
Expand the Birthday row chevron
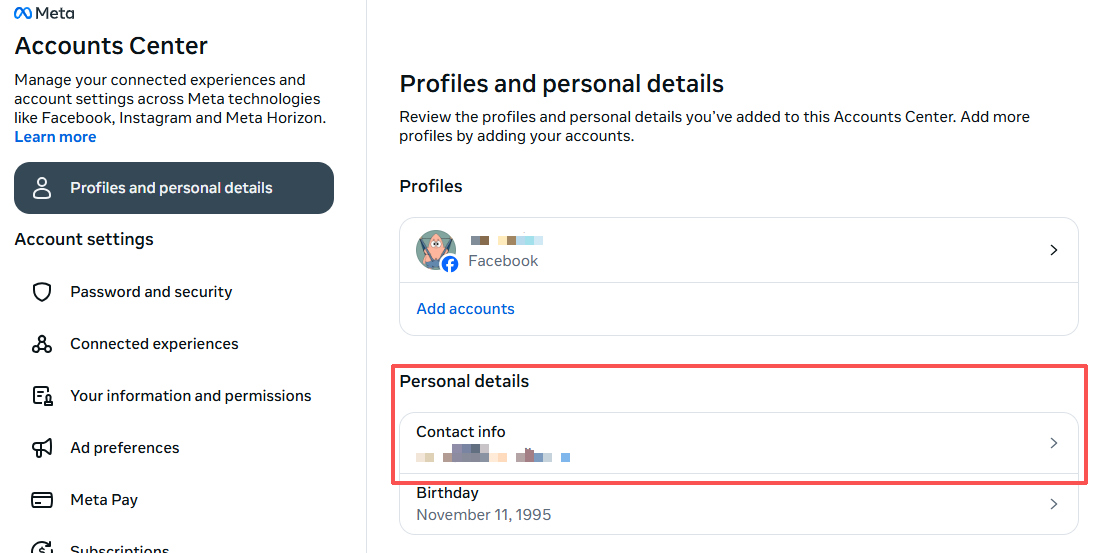click(x=1053, y=504)
